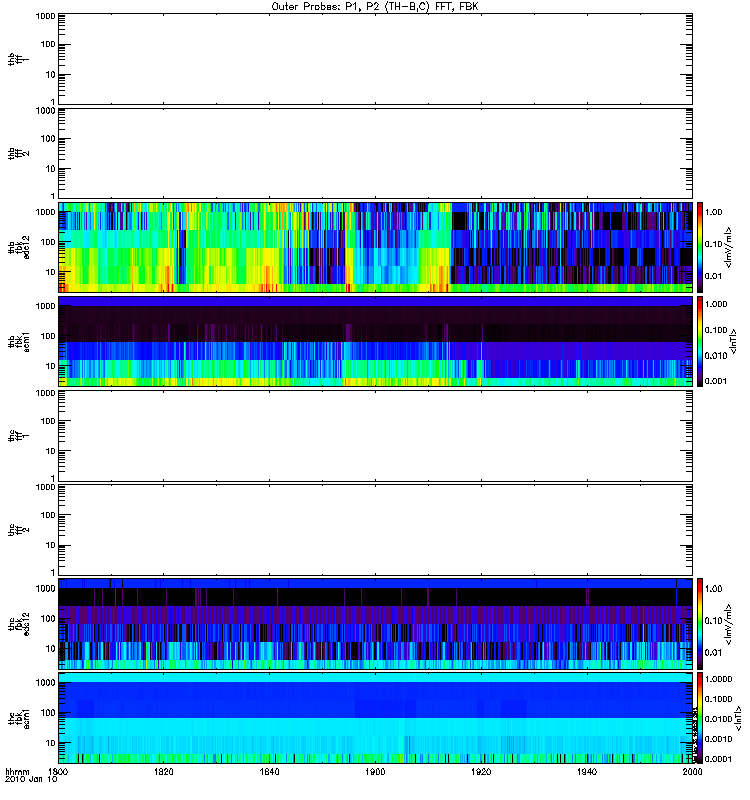Click the '100' tick of the thb fff 1 axis
Screen dimensions: 750x800
pos(48,44)
